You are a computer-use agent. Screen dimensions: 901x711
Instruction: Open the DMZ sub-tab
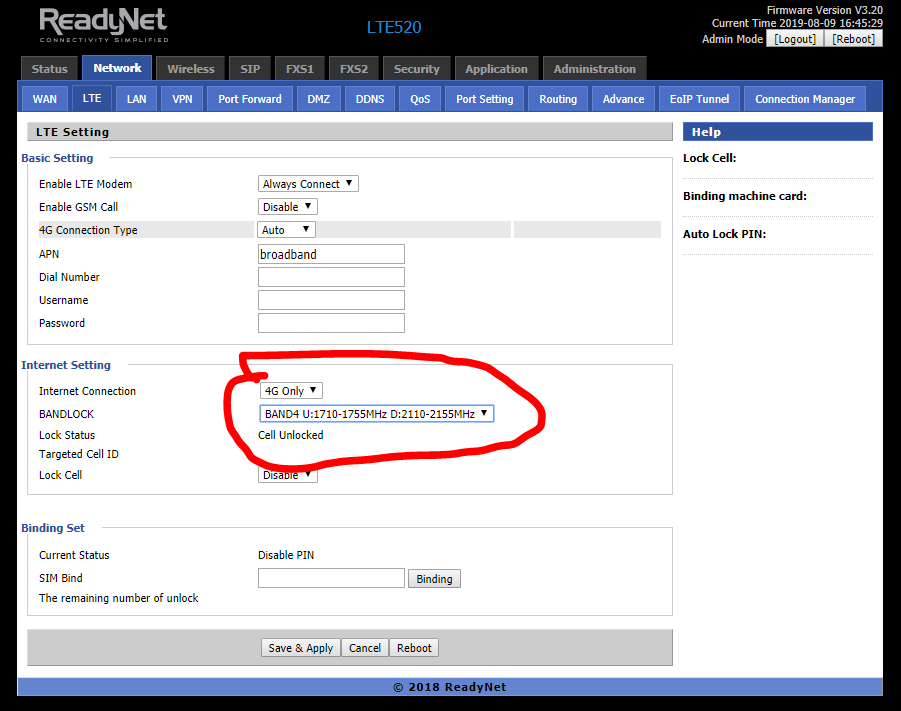pos(318,99)
